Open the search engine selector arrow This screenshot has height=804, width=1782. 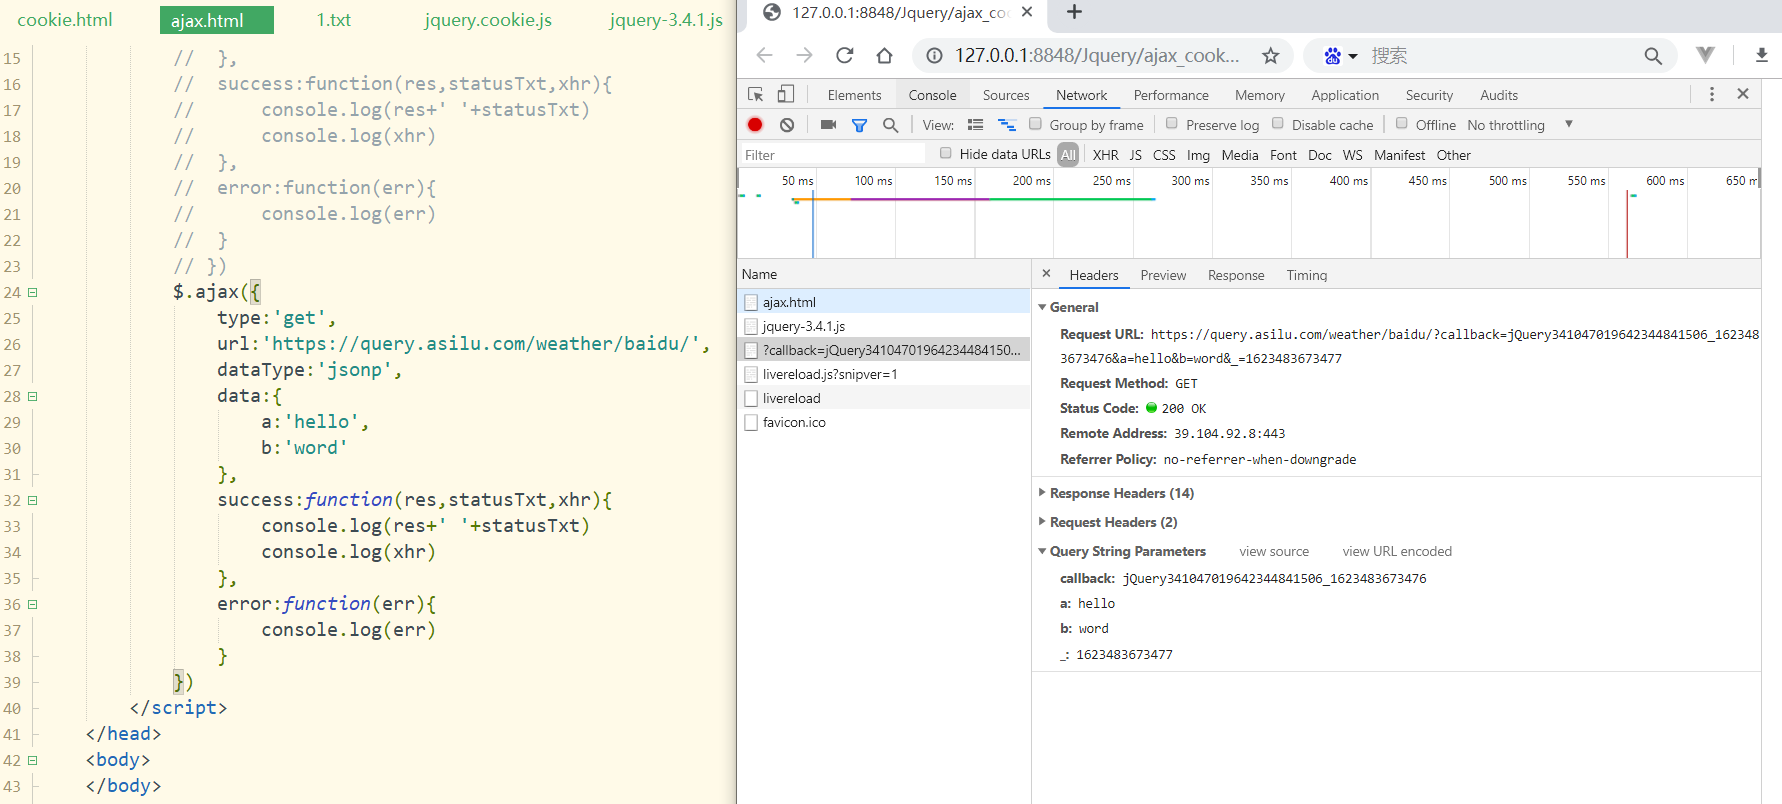1353,56
